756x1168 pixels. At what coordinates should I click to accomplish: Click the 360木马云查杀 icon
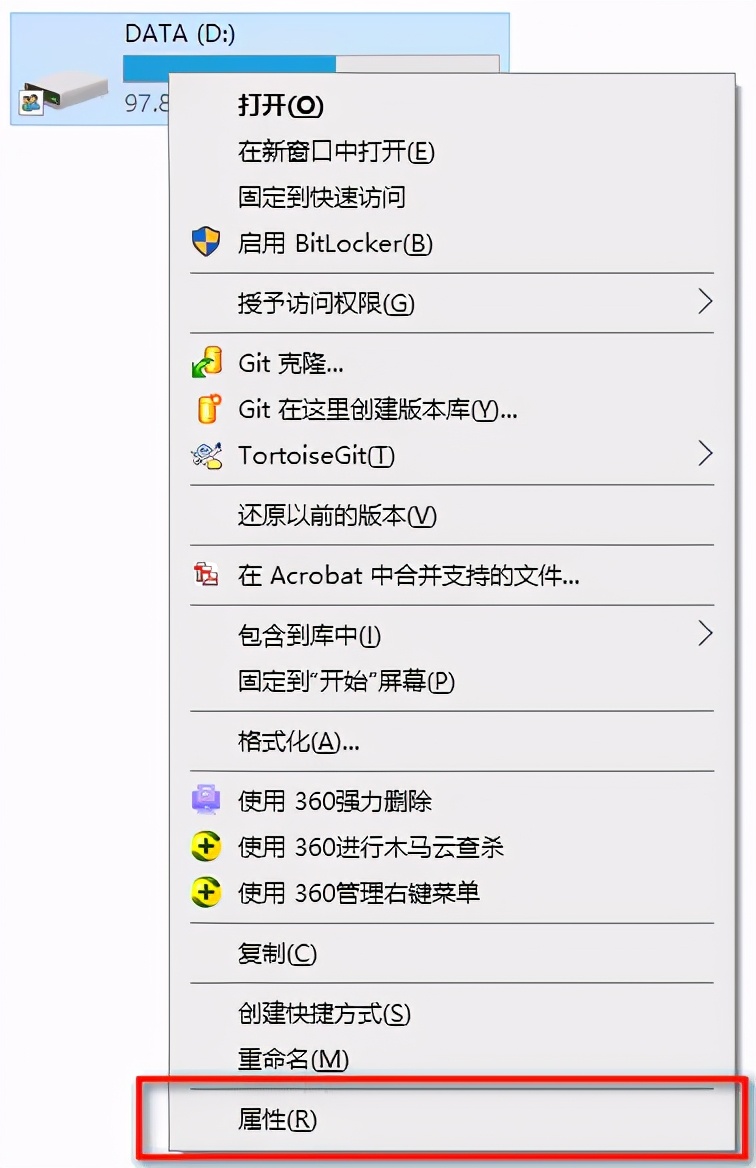[207, 846]
